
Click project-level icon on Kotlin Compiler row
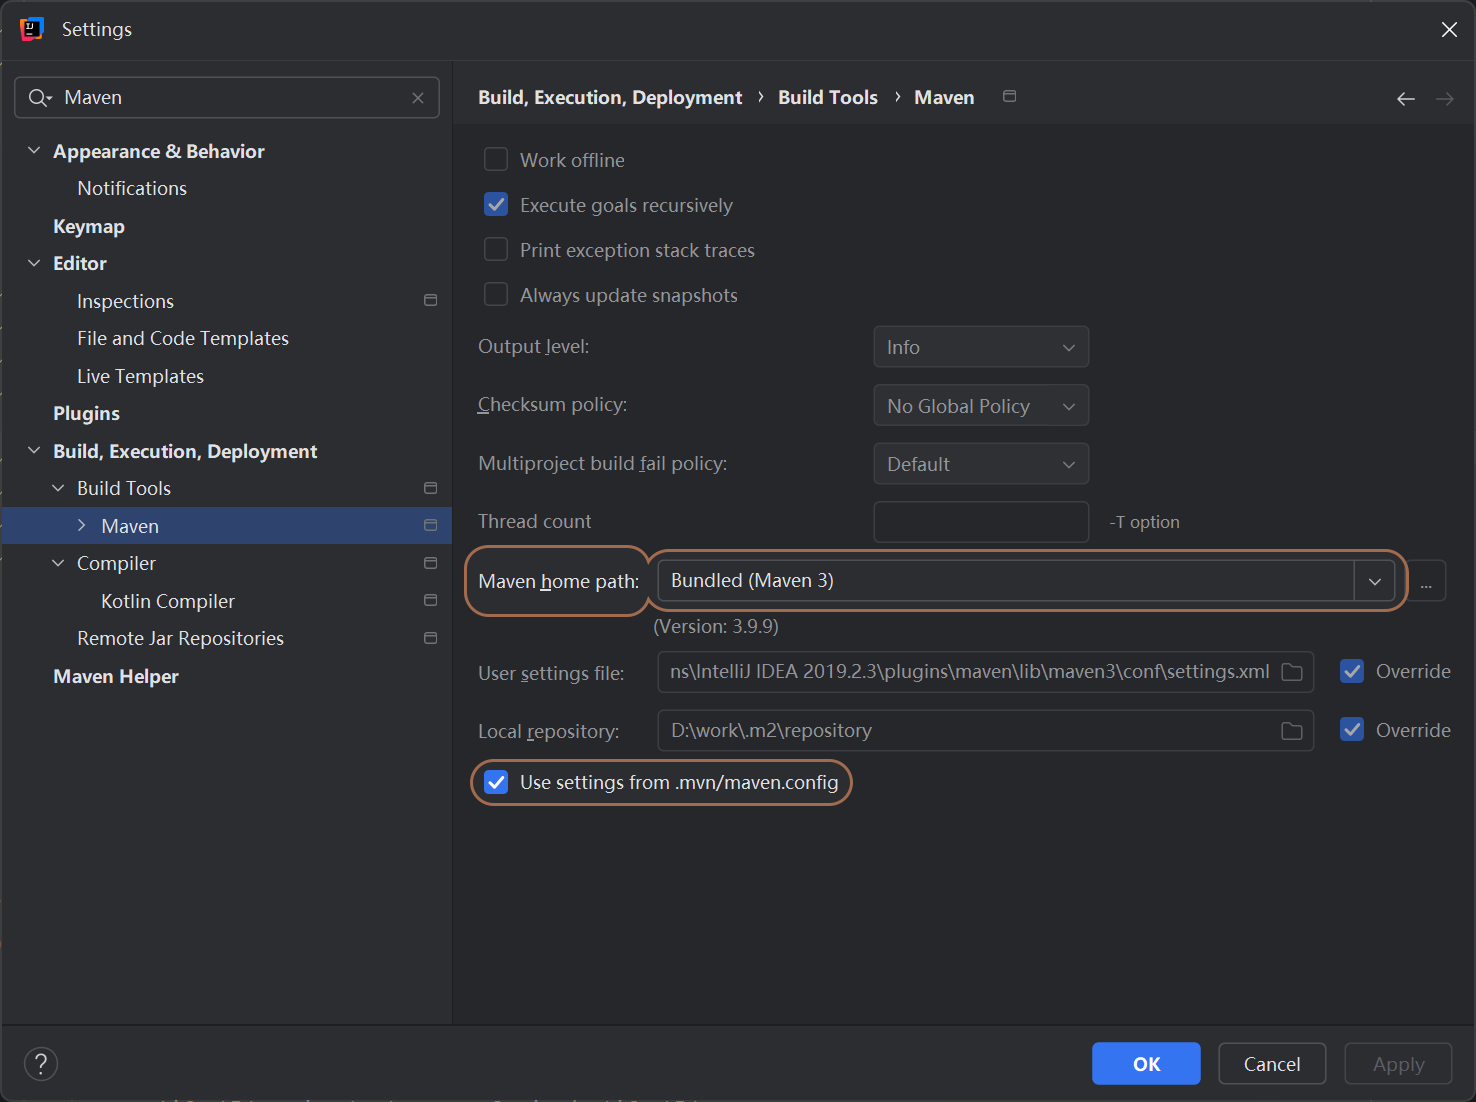[431, 600]
